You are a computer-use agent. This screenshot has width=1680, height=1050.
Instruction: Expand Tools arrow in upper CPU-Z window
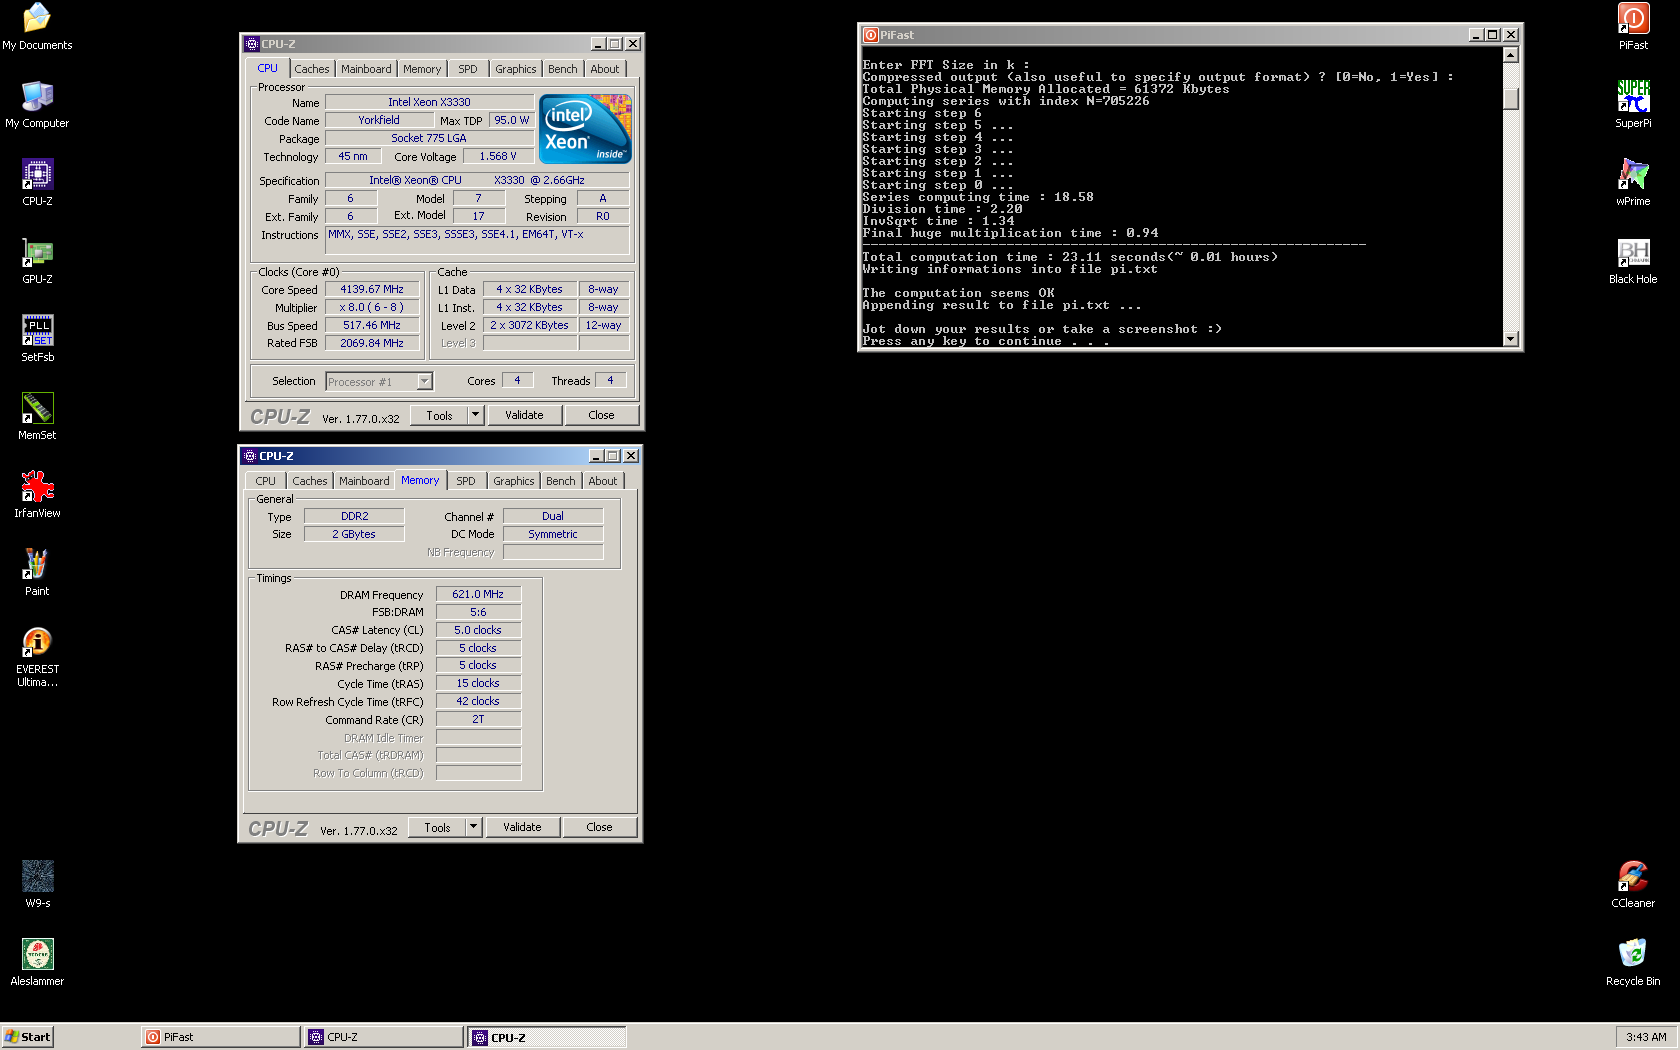[x=476, y=415]
